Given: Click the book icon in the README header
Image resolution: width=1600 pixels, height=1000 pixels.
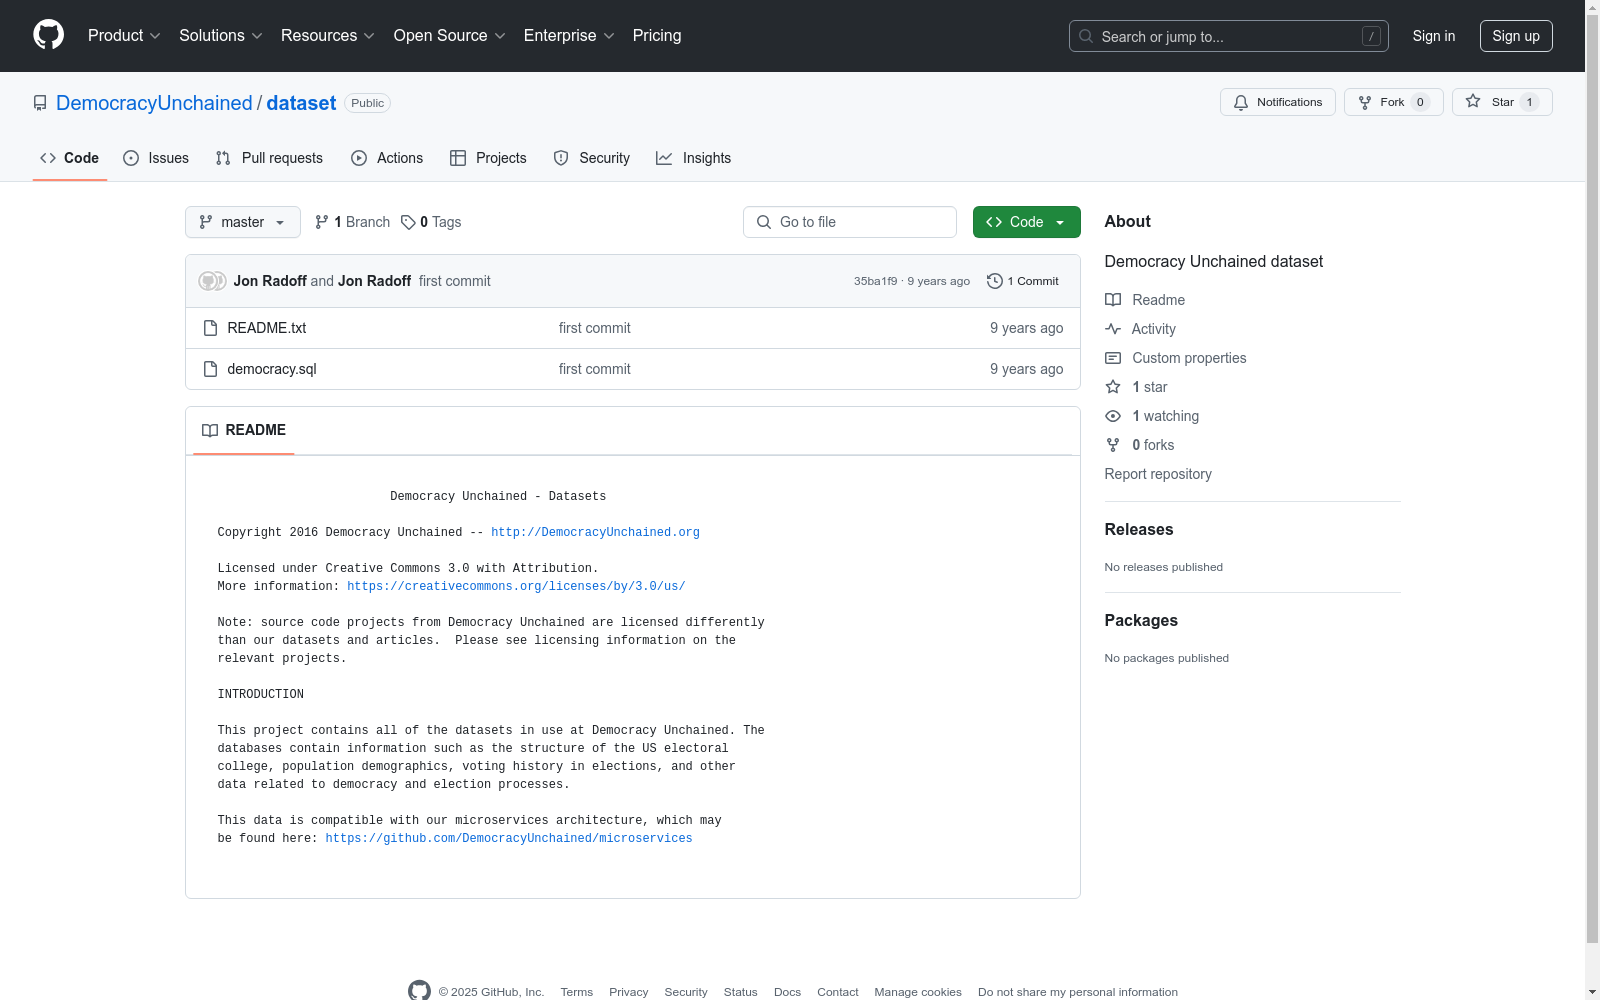Looking at the screenshot, I should point(210,430).
